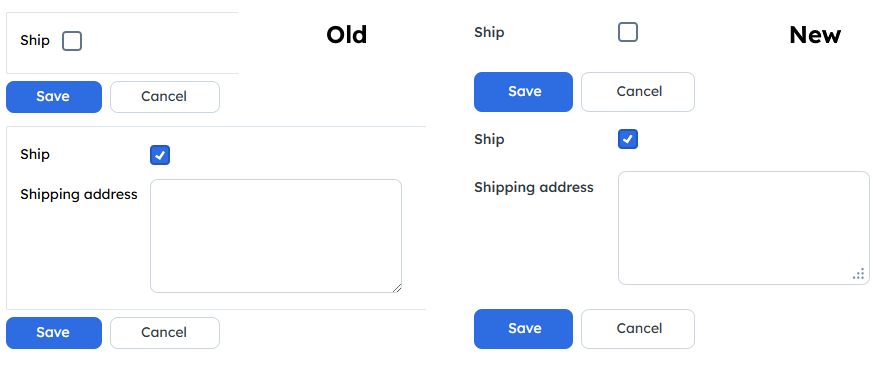Click the dotted resize grip on New textarea
The image size is (873, 372).
[x=859, y=273]
